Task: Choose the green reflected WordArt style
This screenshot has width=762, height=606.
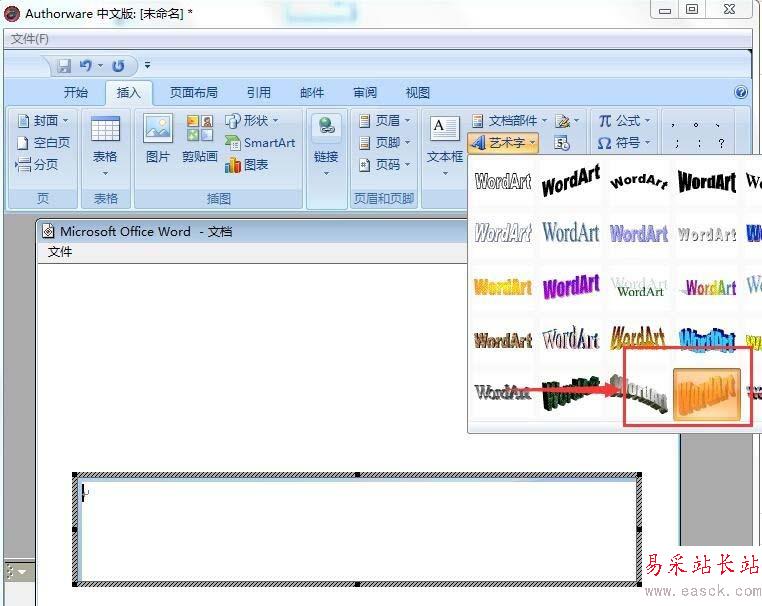Action: point(639,287)
